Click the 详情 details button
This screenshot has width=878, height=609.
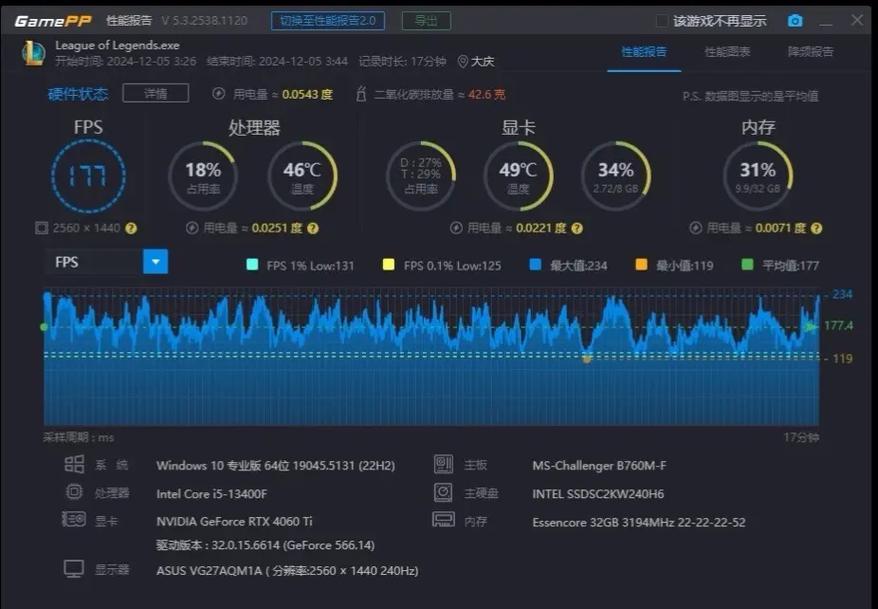[155, 92]
